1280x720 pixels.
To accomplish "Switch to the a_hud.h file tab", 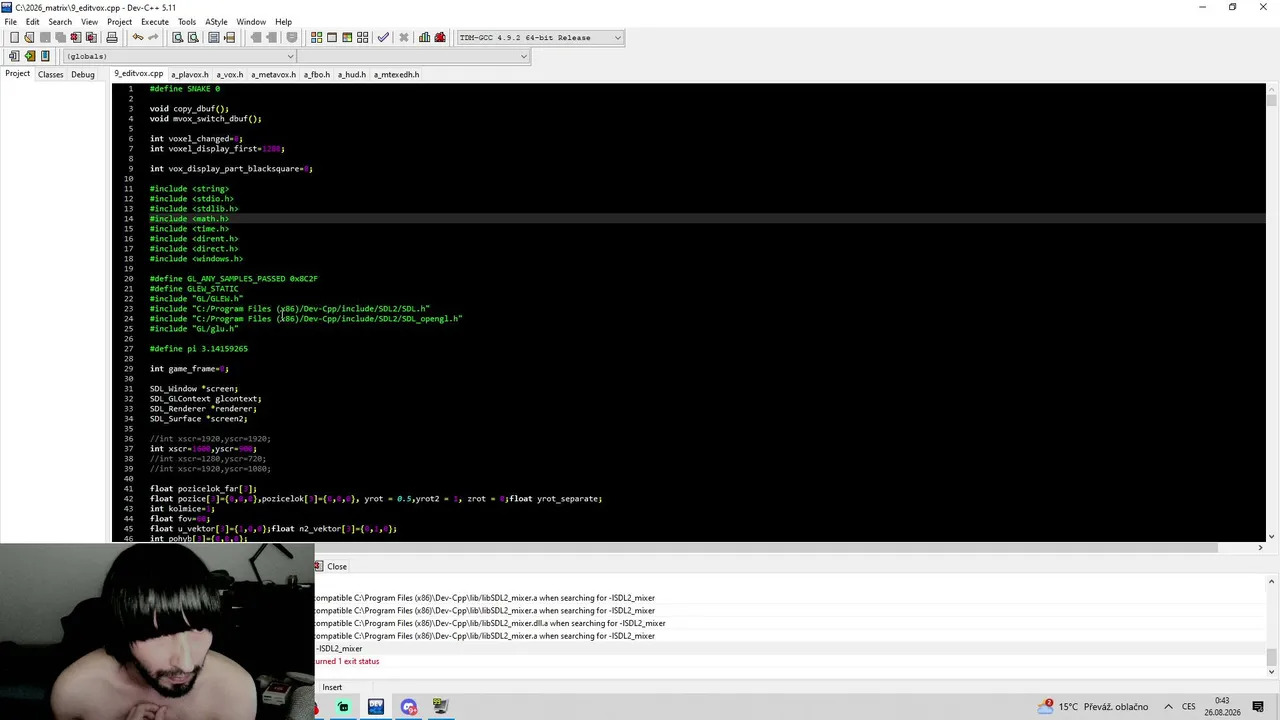I will (352, 75).
